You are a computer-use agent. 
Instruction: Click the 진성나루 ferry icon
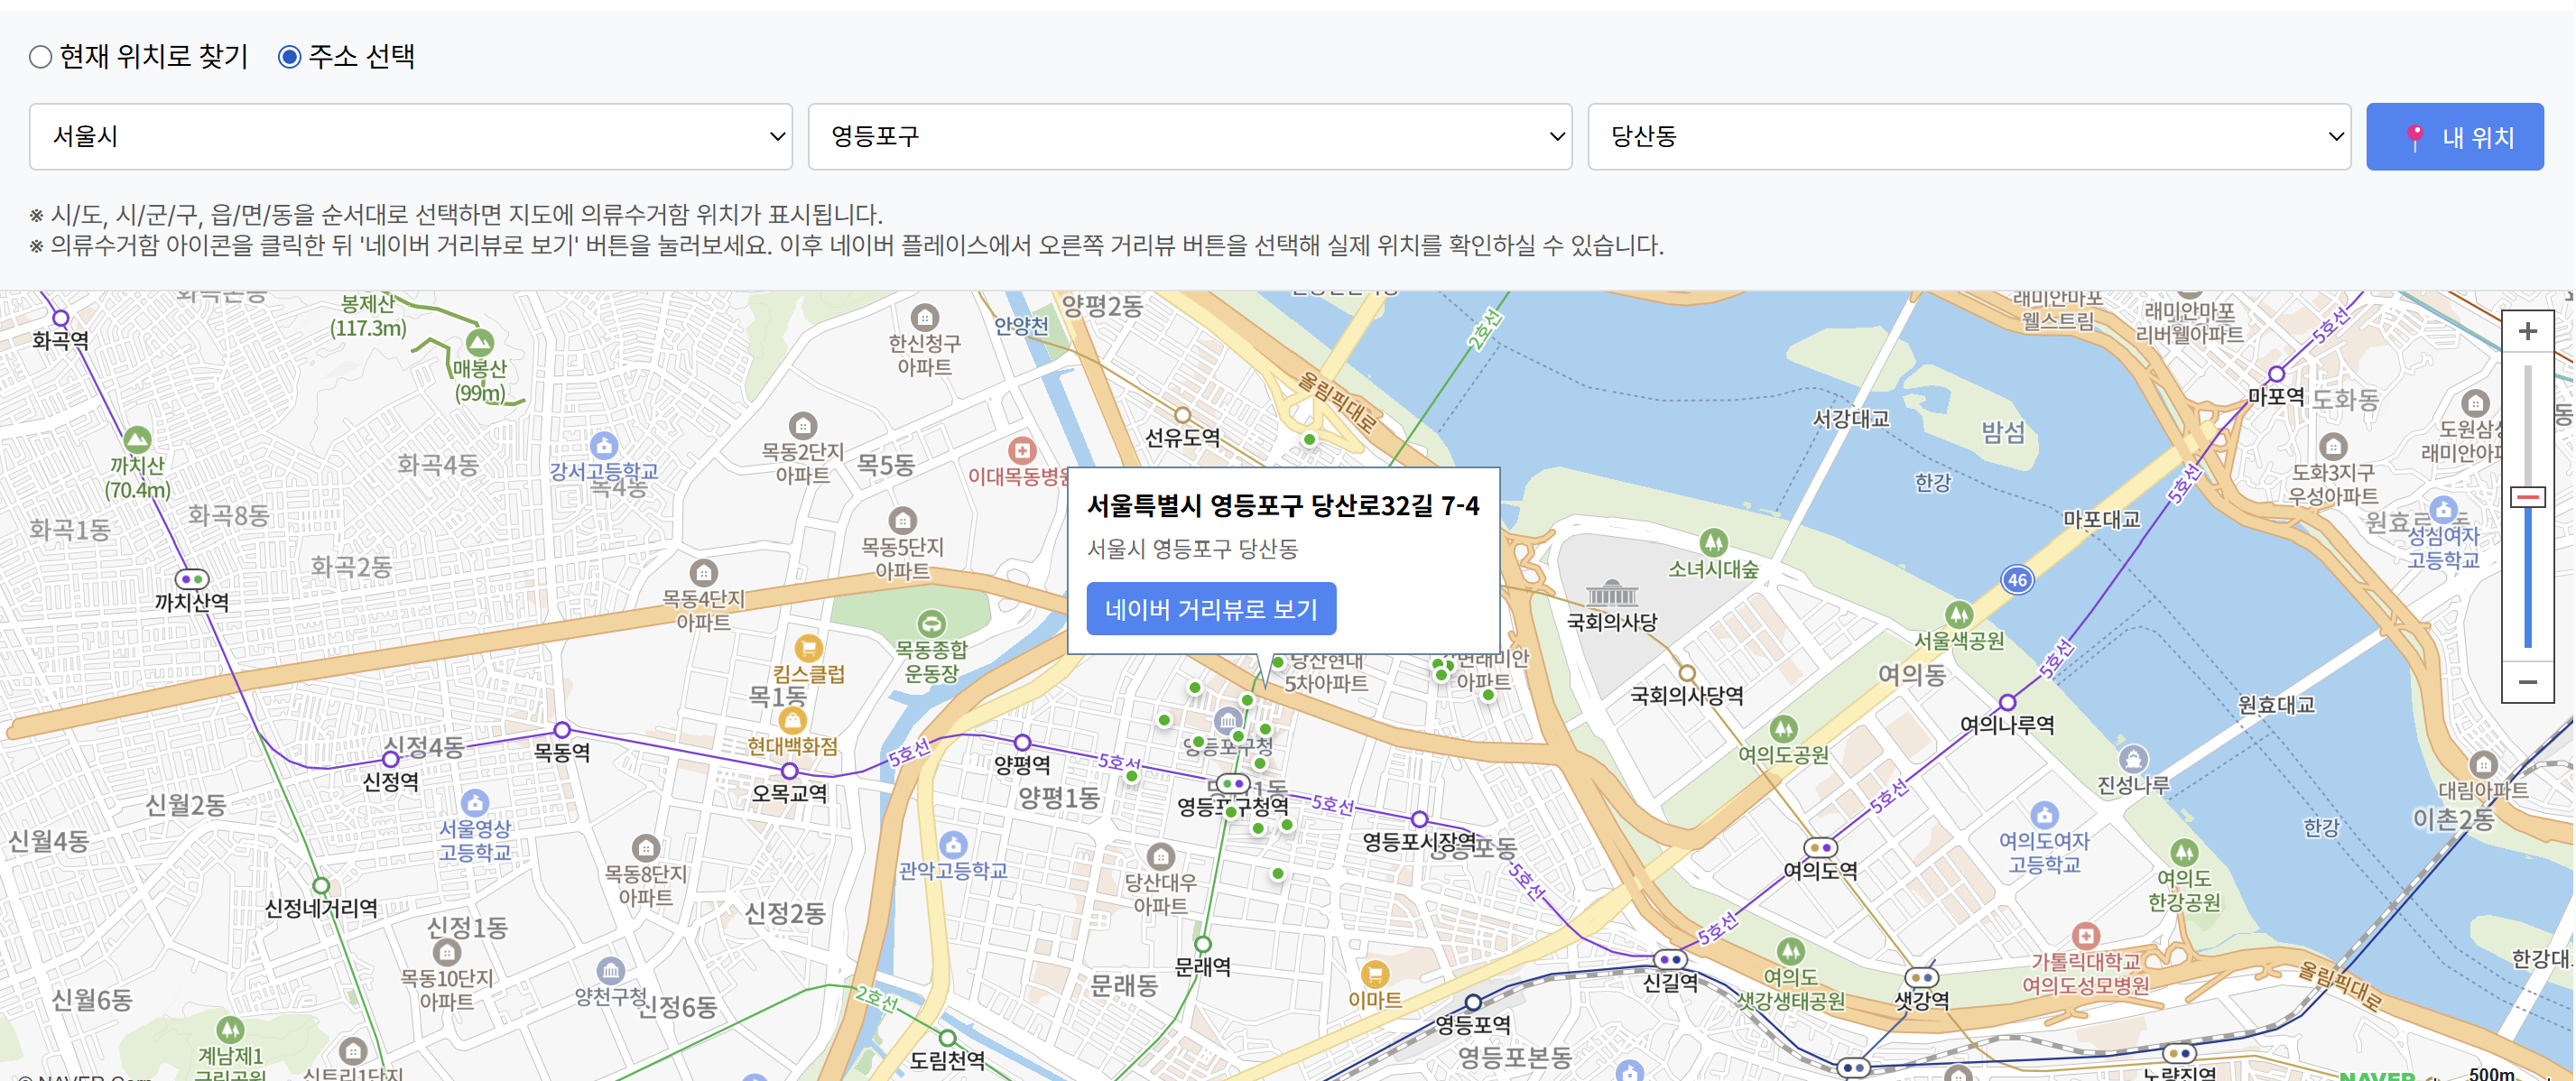pyautogui.click(x=2133, y=759)
